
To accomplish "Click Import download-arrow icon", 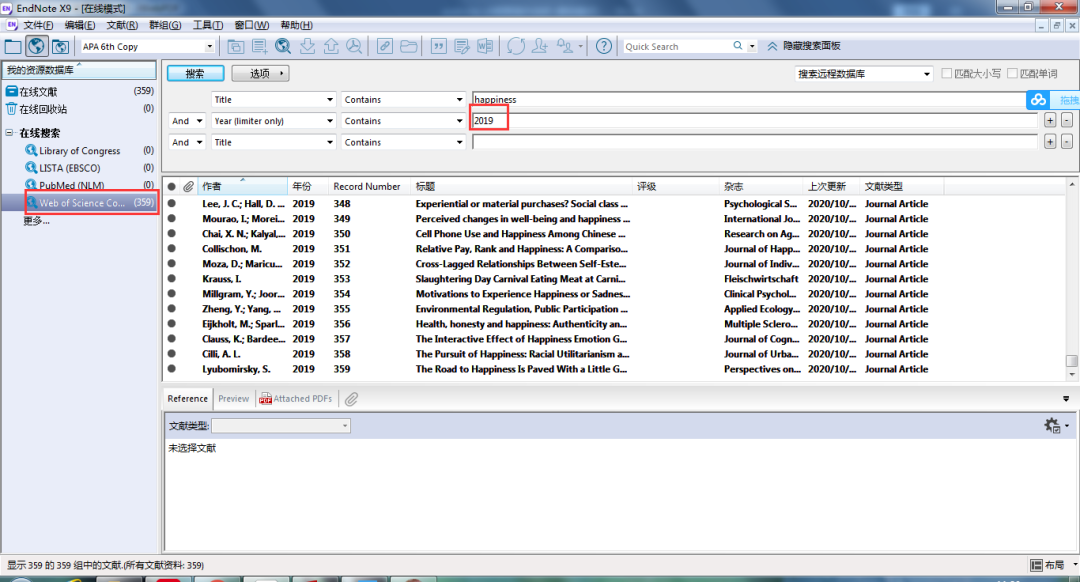I will pyautogui.click(x=307, y=46).
